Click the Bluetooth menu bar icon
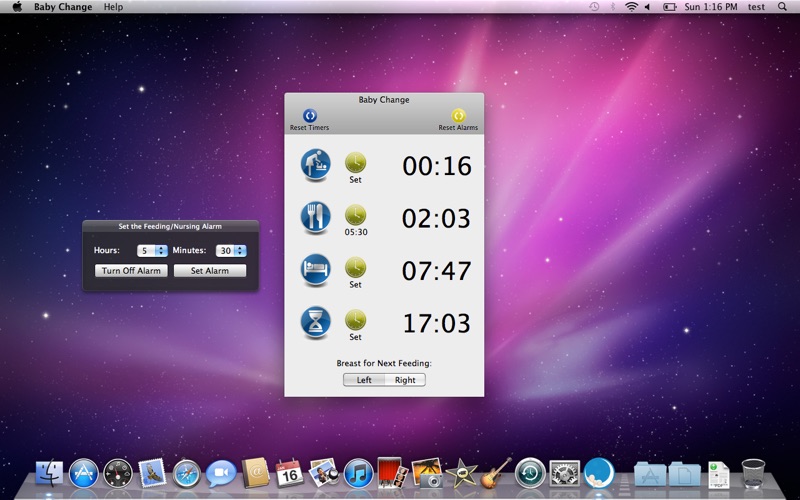The height and width of the screenshot is (500, 800). tap(613, 7)
